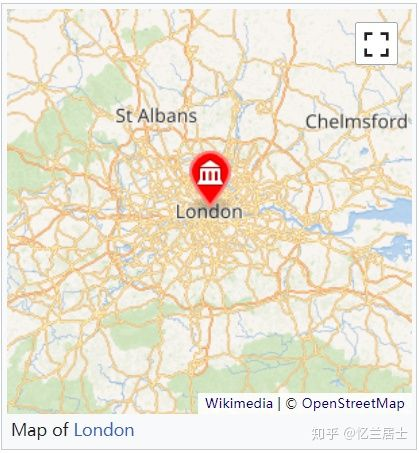The image size is (419, 453).
Task: Click the white building symbol inside pin
Action: pyautogui.click(x=210, y=172)
